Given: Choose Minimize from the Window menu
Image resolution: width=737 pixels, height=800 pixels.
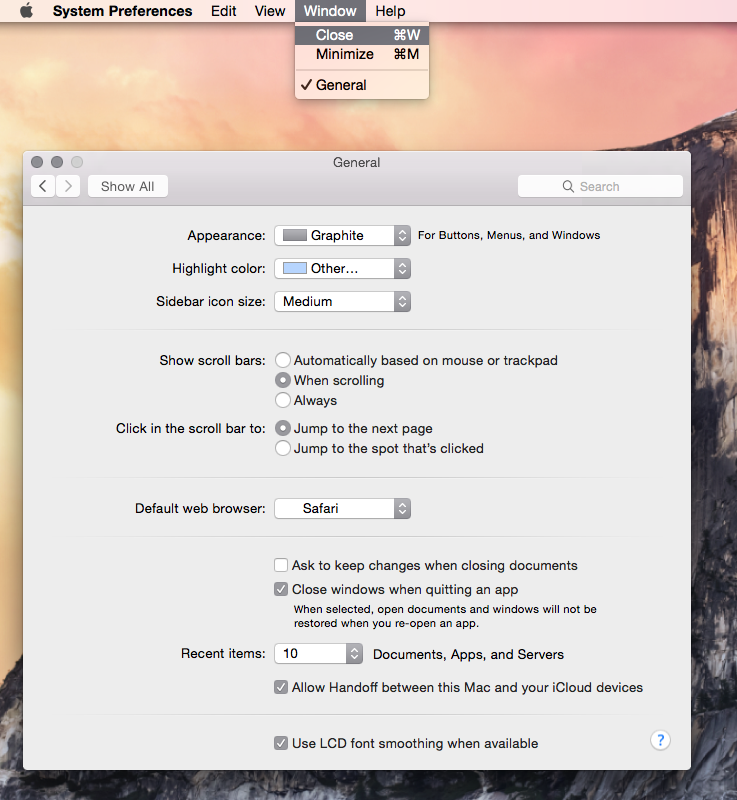Looking at the screenshot, I should click(x=362, y=54).
